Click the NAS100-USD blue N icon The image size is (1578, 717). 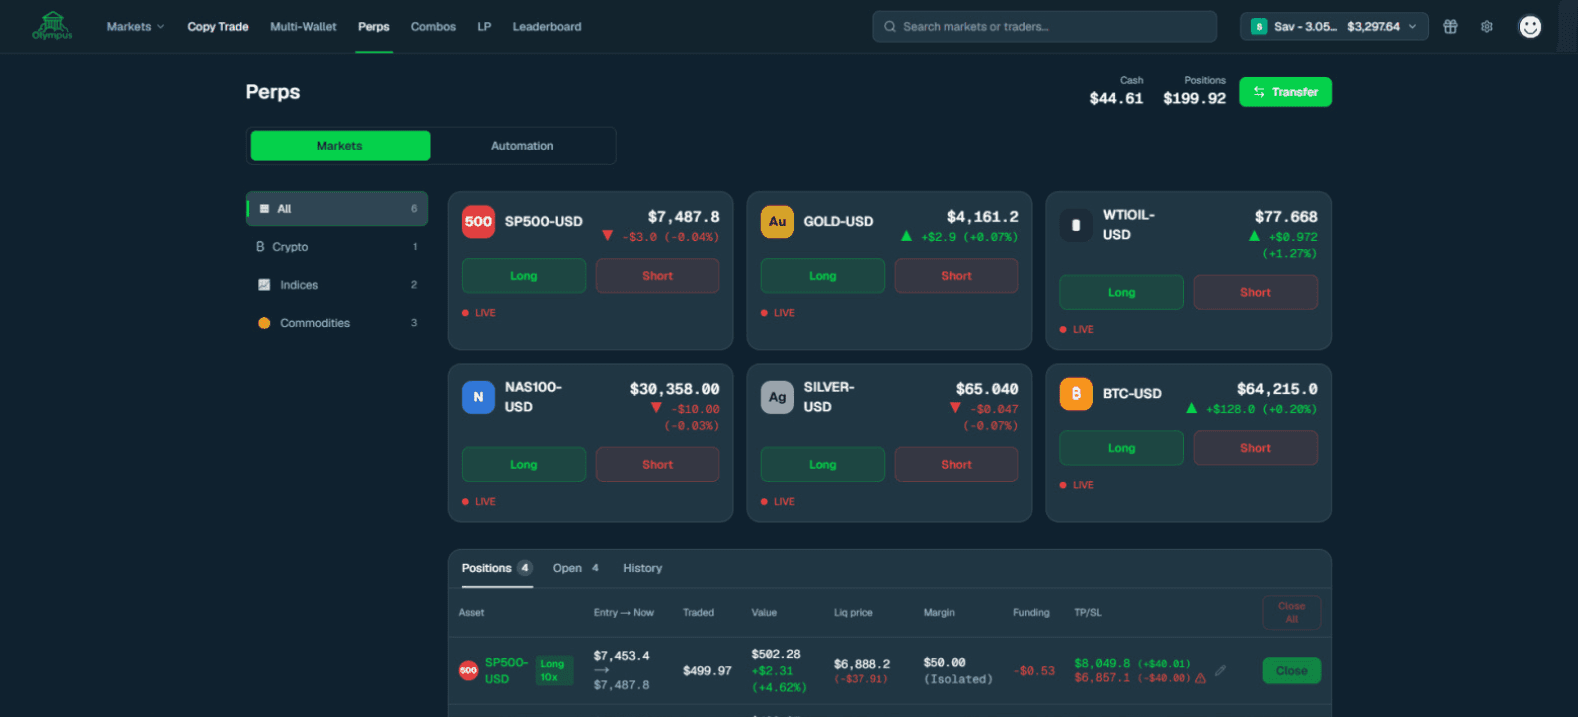point(478,397)
